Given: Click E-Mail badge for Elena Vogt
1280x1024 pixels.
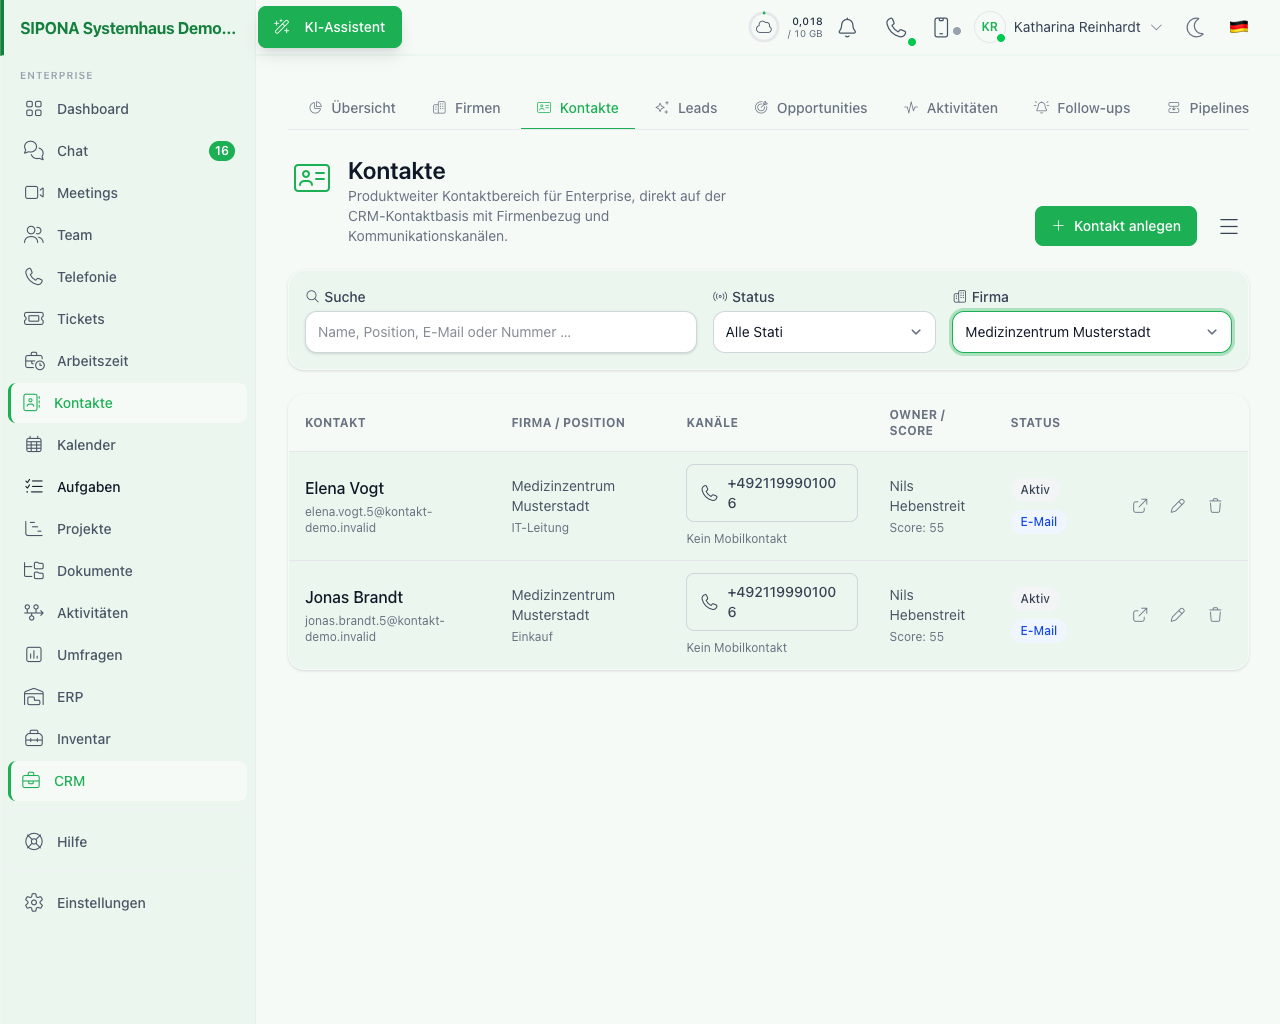Looking at the screenshot, I should click(x=1039, y=522).
